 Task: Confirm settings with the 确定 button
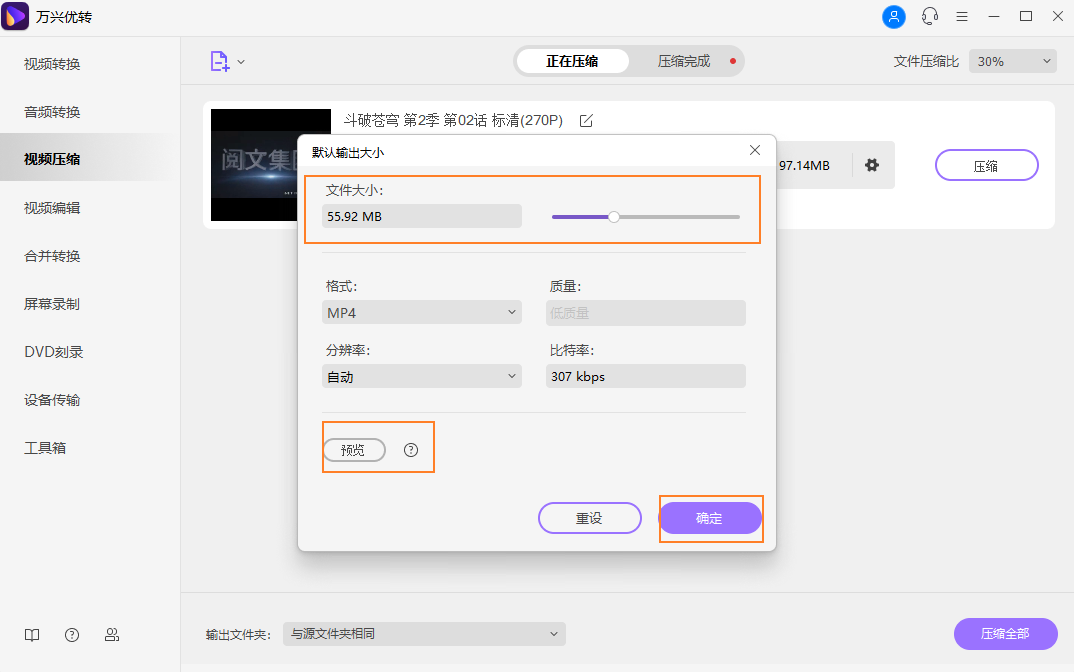point(710,518)
